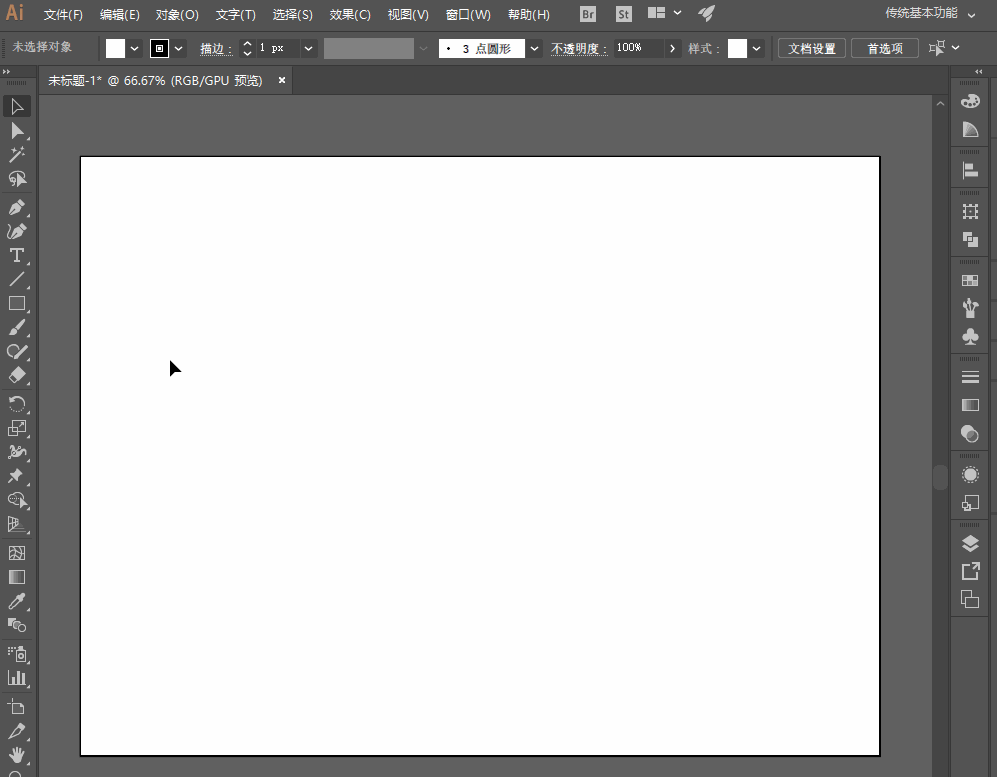Viewport: 997px width, 777px height.
Task: Open the Gradient panel in right dock
Action: click(970, 405)
